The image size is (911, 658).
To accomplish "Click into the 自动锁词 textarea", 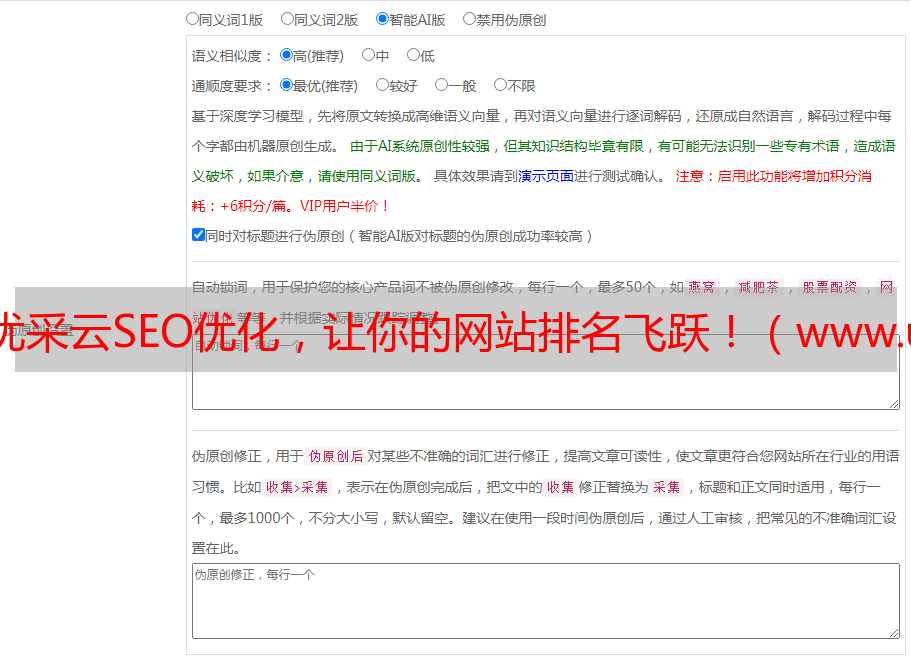I will [546, 372].
